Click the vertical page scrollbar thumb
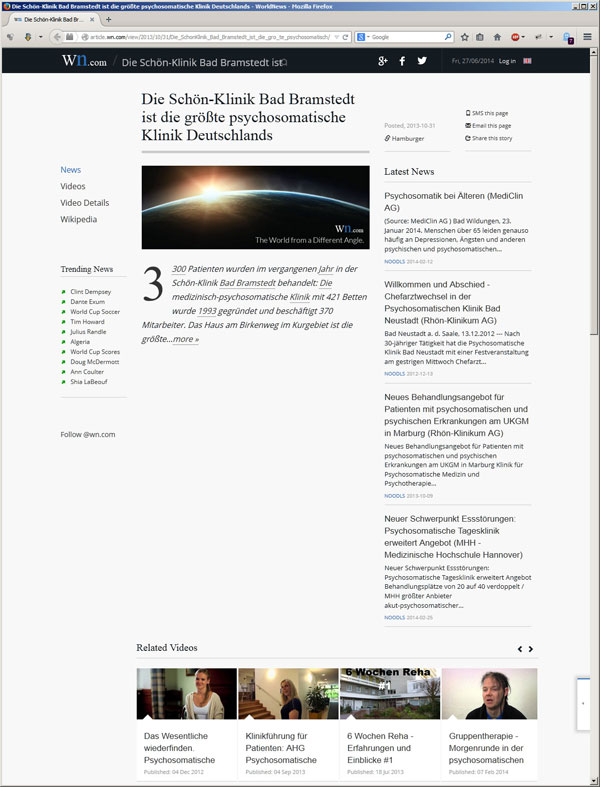600x787 pixels. pyautogui.click(x=594, y=196)
